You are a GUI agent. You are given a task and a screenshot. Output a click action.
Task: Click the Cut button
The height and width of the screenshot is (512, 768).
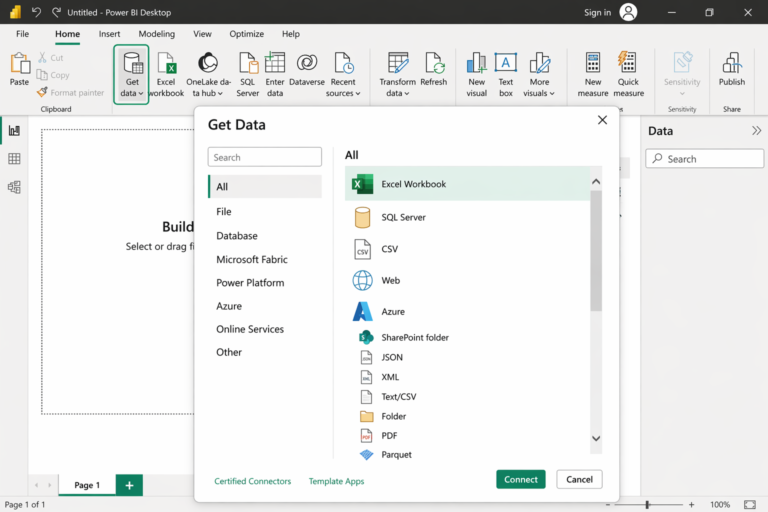click(51, 58)
